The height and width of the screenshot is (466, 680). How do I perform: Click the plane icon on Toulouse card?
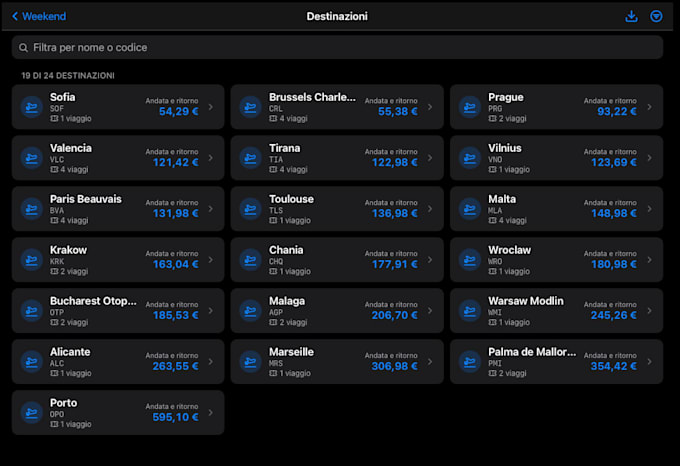[x=251, y=209]
